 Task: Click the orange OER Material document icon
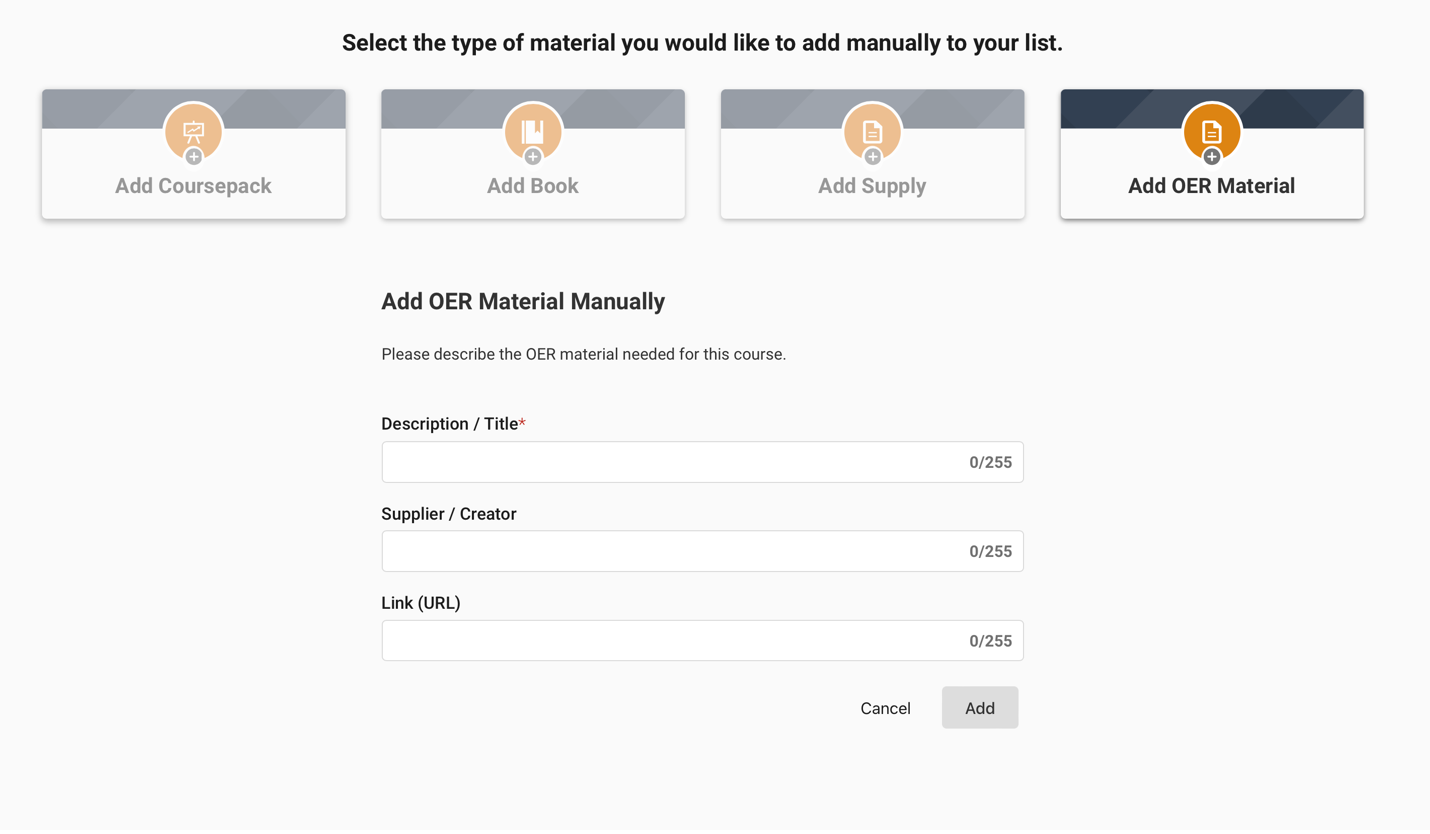point(1211,130)
